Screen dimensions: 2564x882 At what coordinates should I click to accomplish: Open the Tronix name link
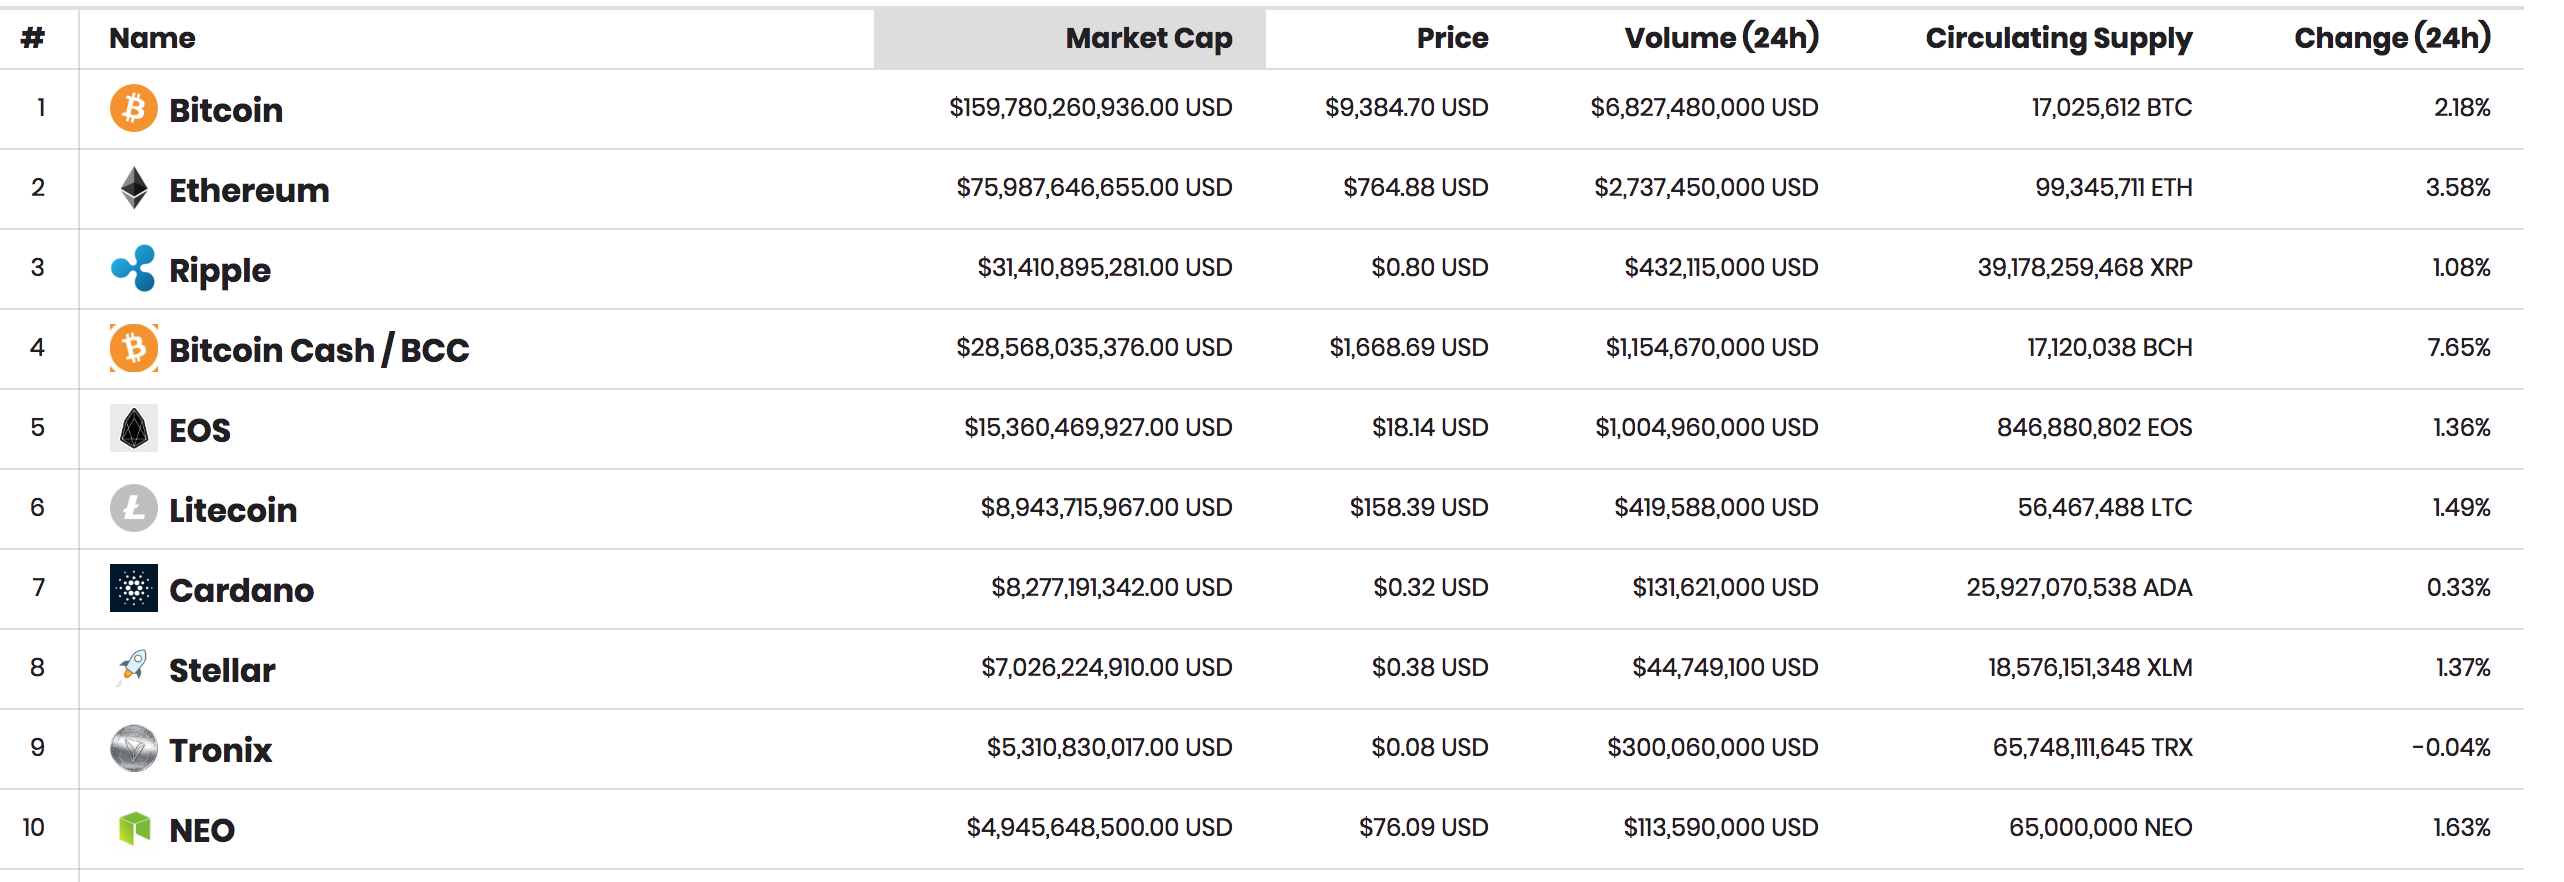pyautogui.click(x=220, y=749)
